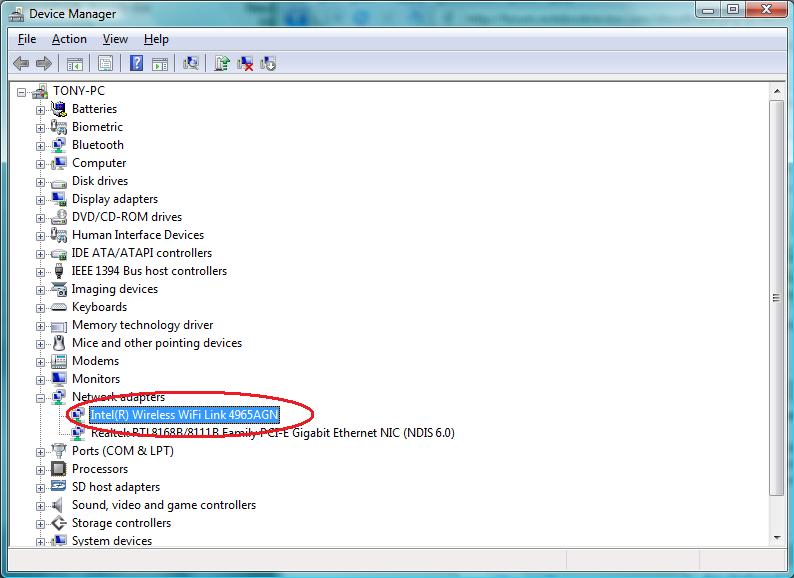794x578 pixels.
Task: Click the Show/Hide Action Pane toolbar icon
Action: (160, 64)
